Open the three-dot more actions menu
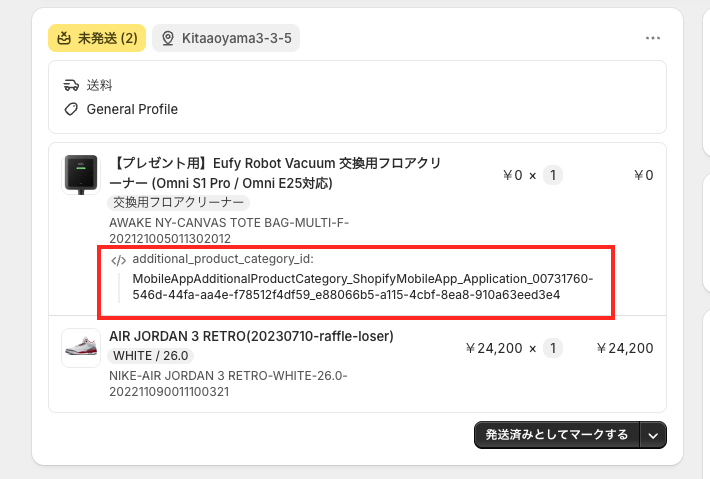The width and height of the screenshot is (710, 479). tap(653, 38)
